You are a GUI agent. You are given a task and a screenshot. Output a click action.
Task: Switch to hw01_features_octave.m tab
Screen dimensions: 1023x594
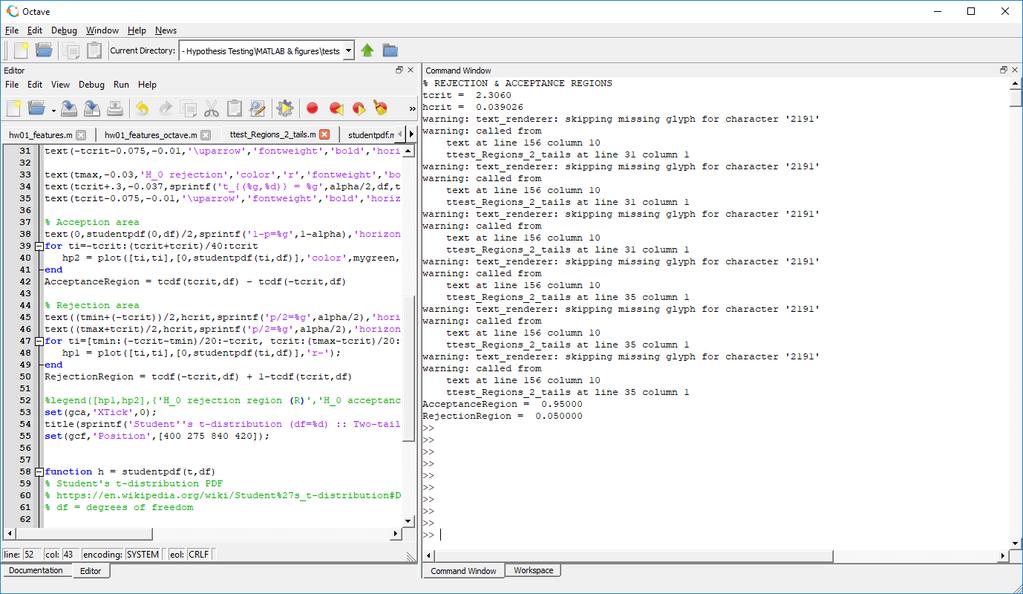151,134
